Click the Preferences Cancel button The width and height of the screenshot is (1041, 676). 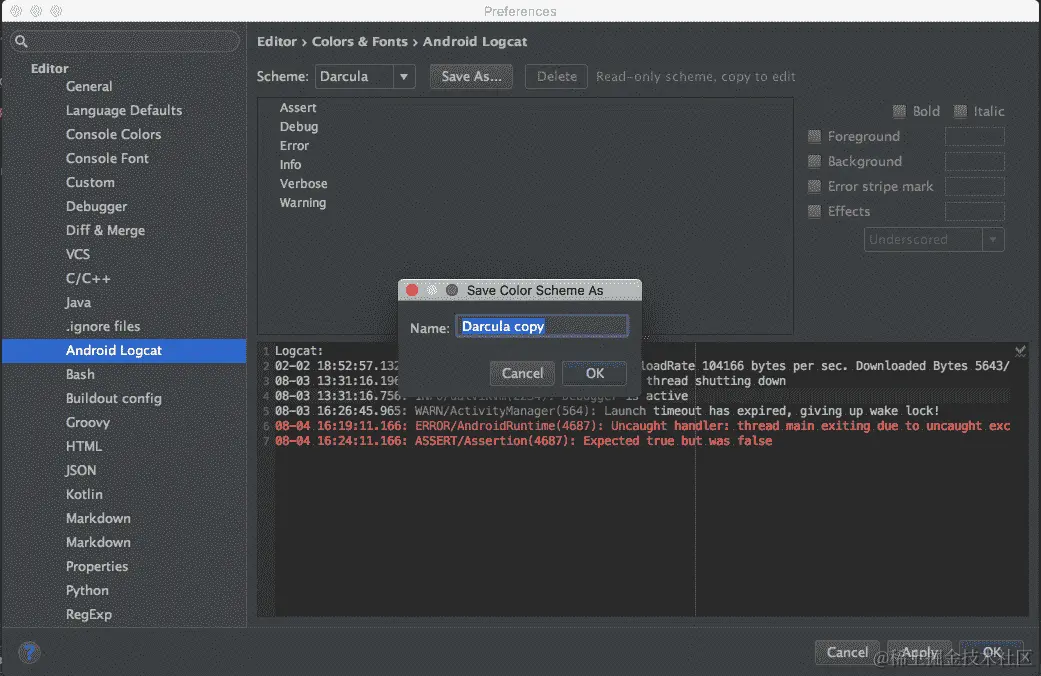pyautogui.click(x=847, y=653)
